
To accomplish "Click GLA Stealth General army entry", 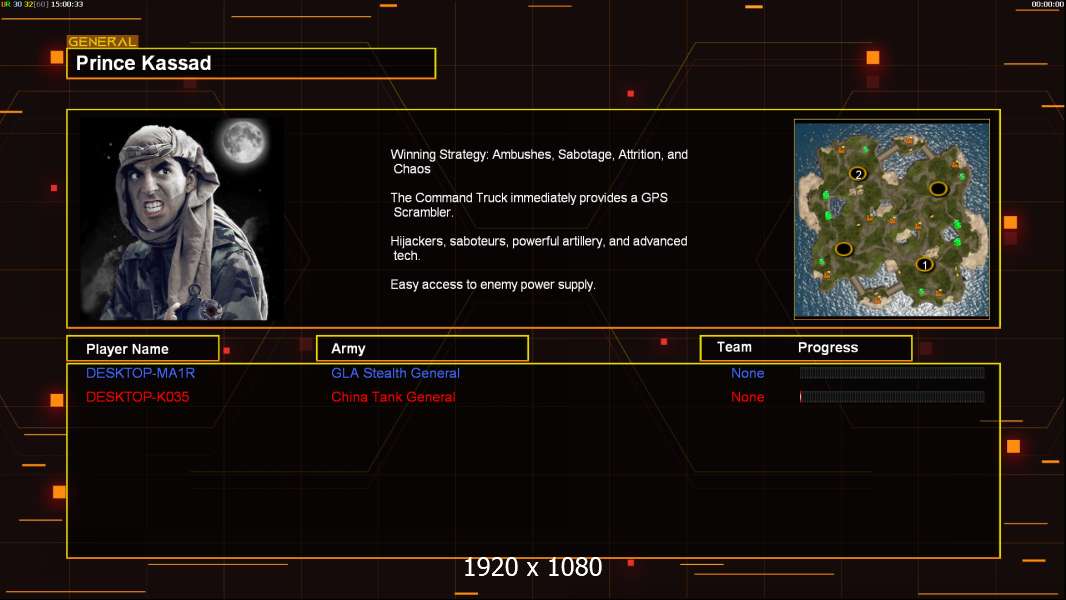I will coord(395,373).
